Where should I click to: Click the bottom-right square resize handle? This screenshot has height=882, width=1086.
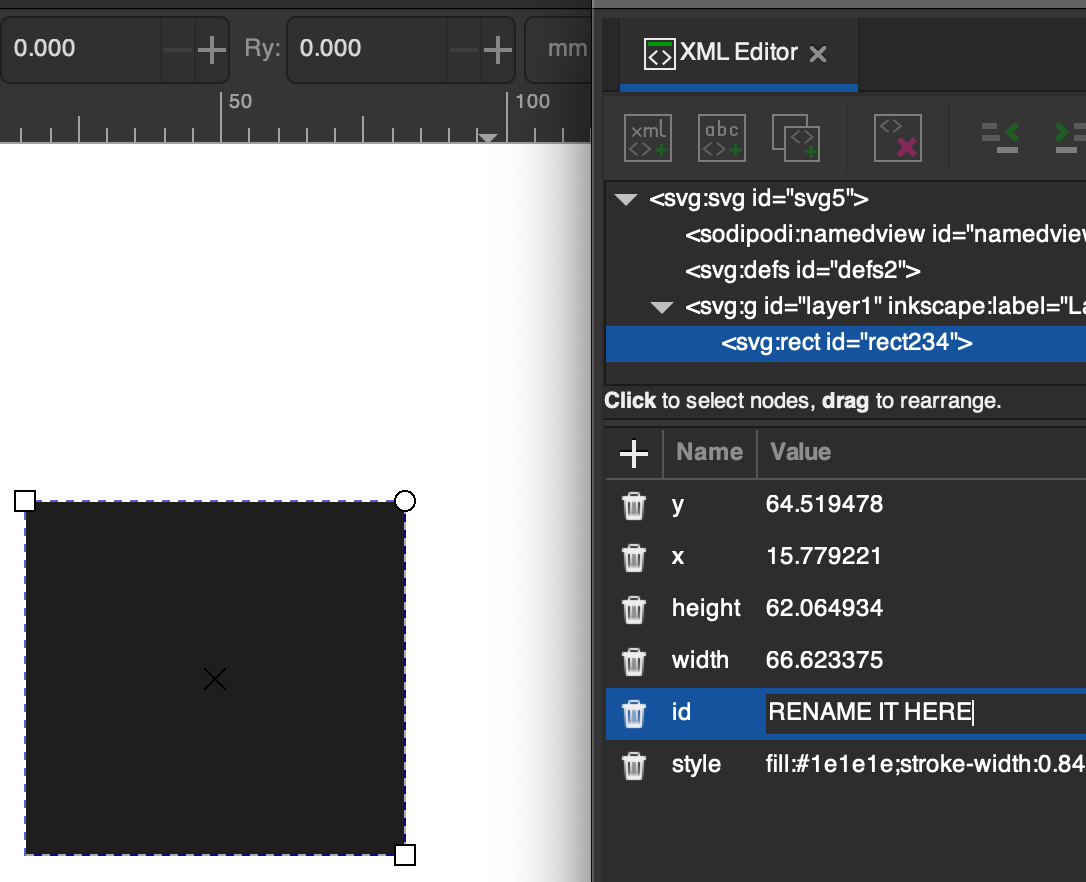pyautogui.click(x=405, y=855)
